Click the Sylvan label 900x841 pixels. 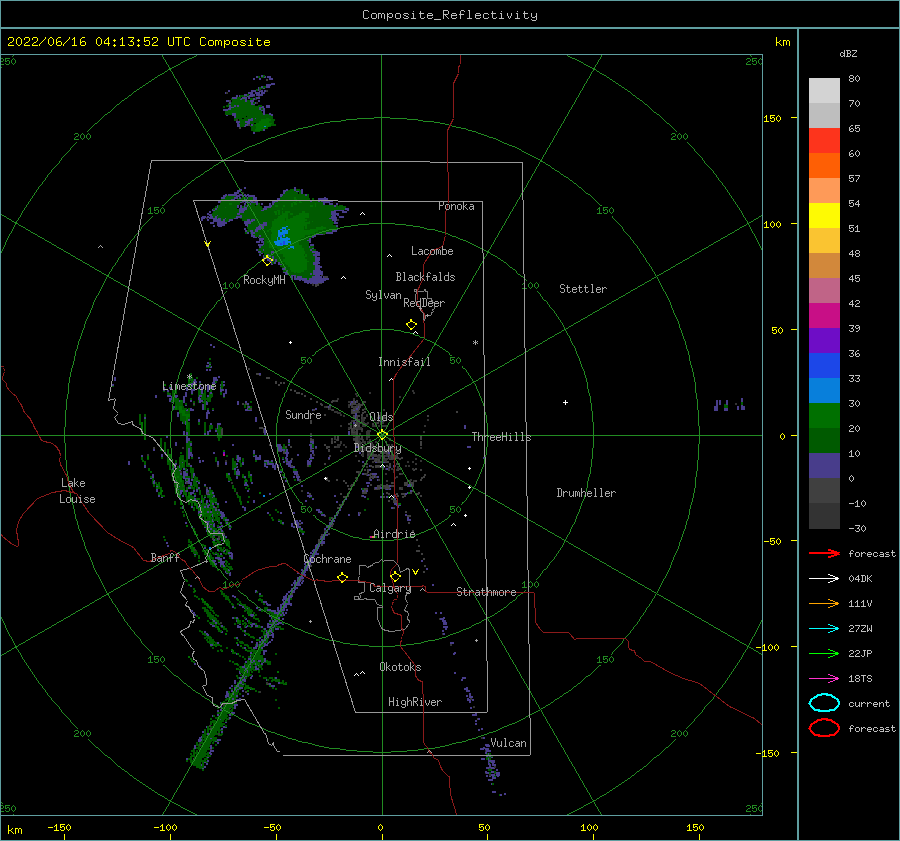[383, 295]
